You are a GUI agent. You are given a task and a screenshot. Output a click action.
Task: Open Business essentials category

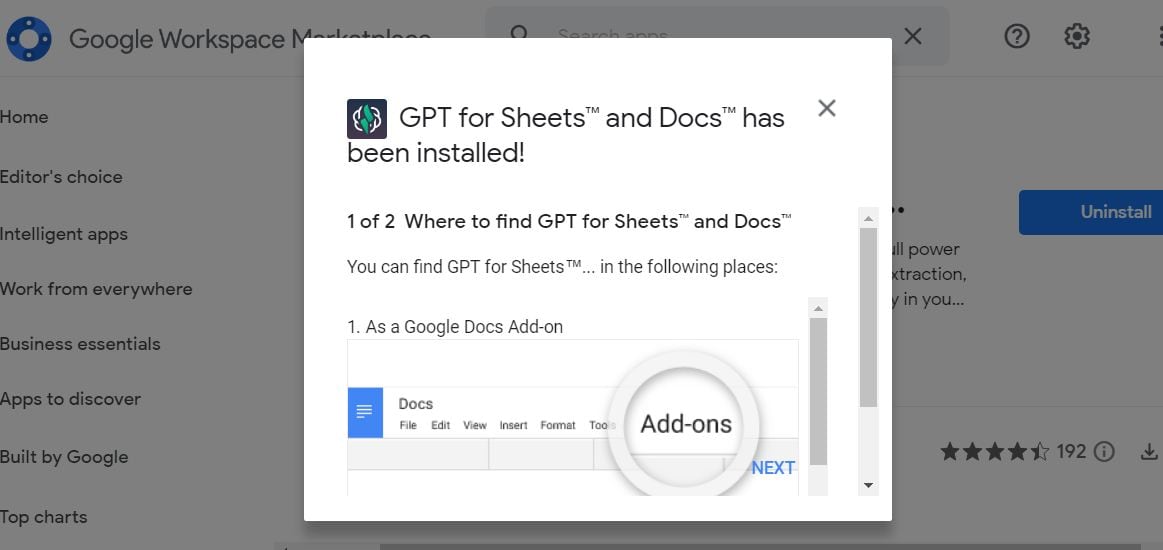[80, 344]
